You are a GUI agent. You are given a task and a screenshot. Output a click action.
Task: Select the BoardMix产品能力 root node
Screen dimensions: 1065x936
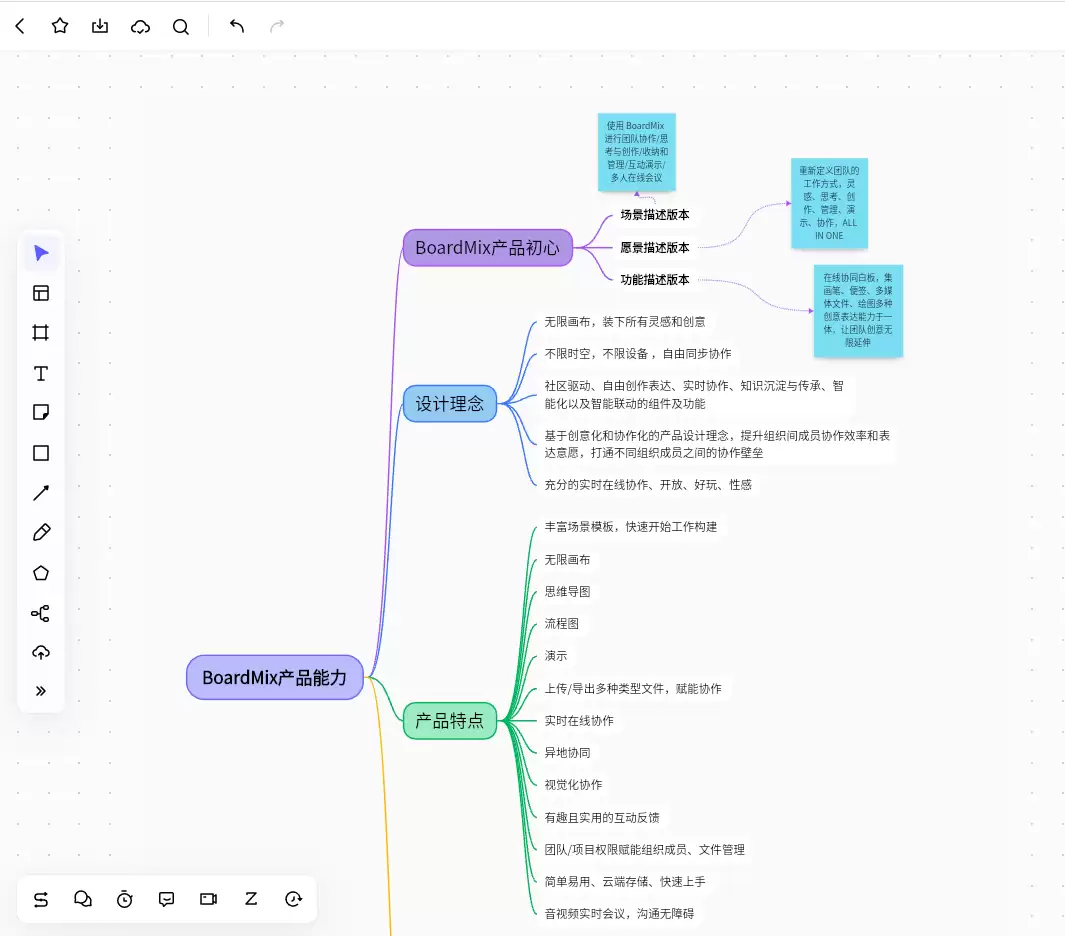[274, 677]
